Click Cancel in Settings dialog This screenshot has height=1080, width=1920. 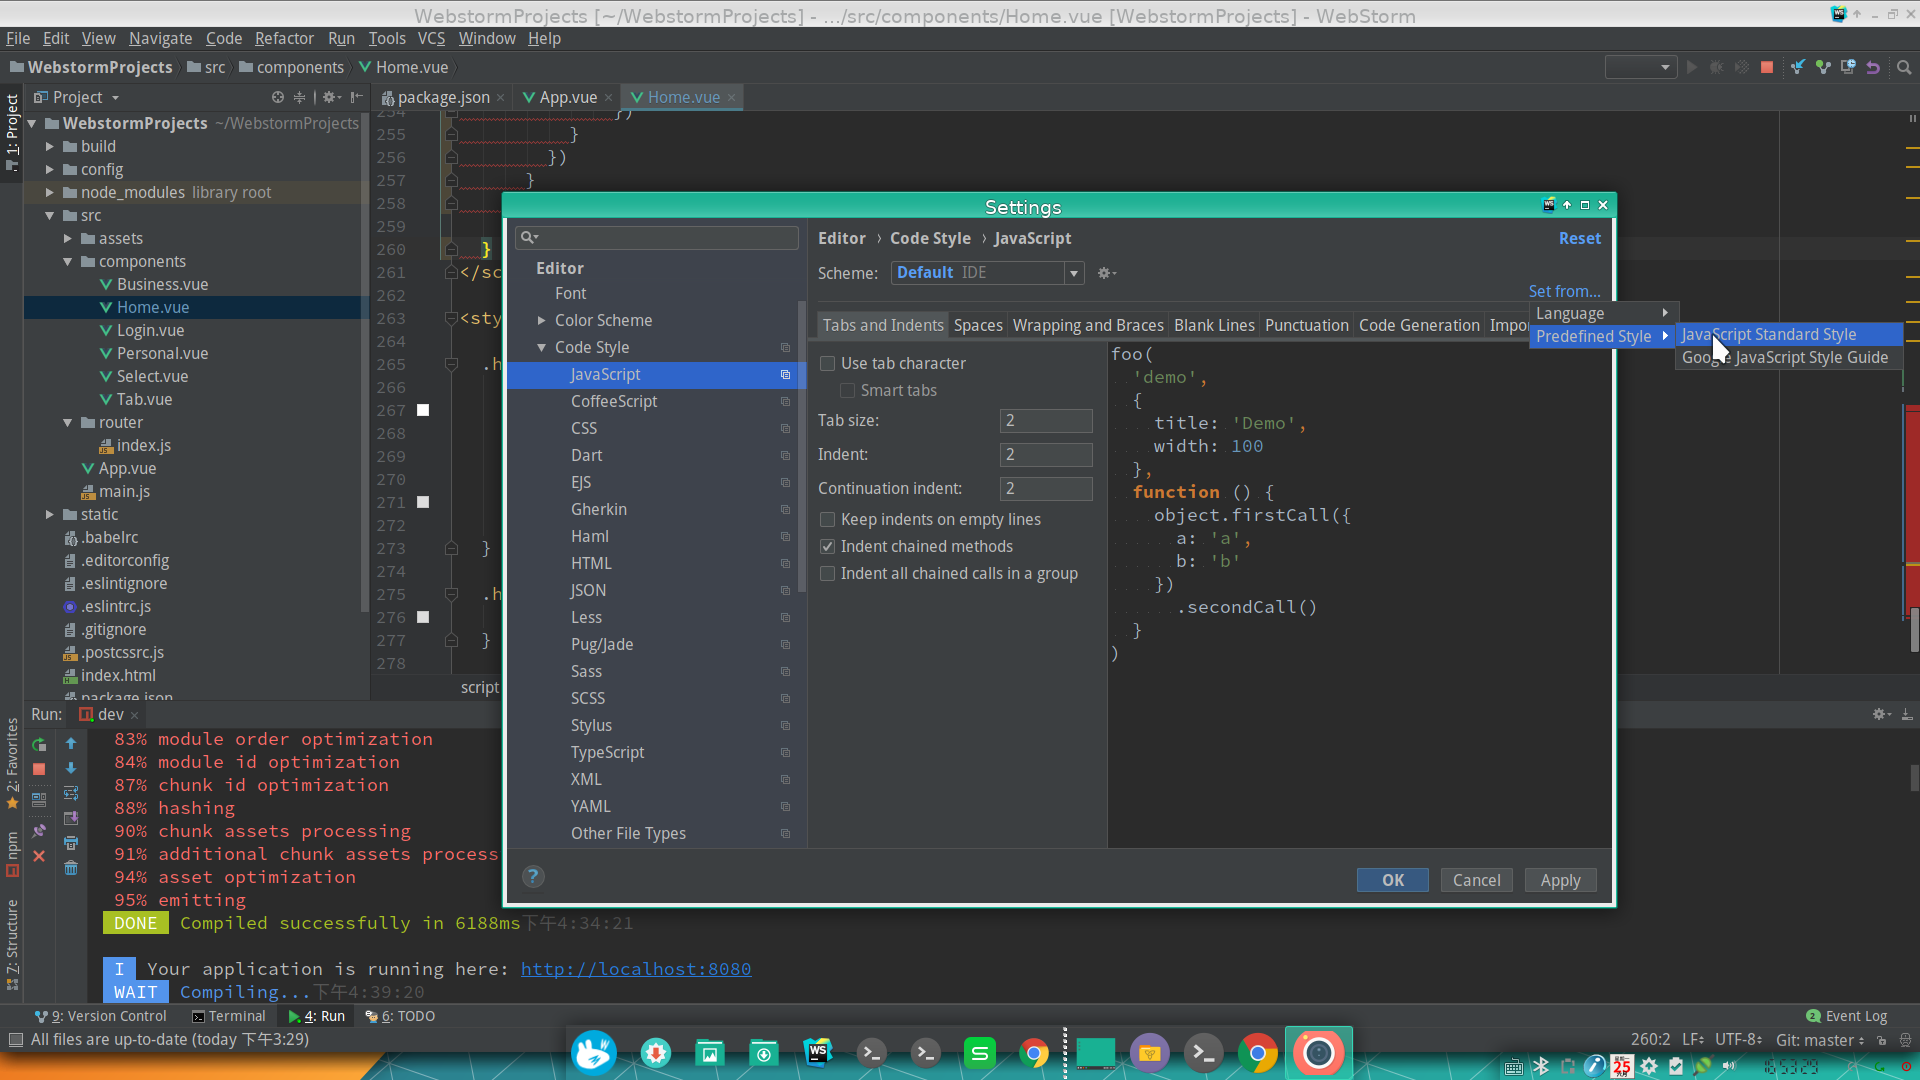tap(1476, 881)
